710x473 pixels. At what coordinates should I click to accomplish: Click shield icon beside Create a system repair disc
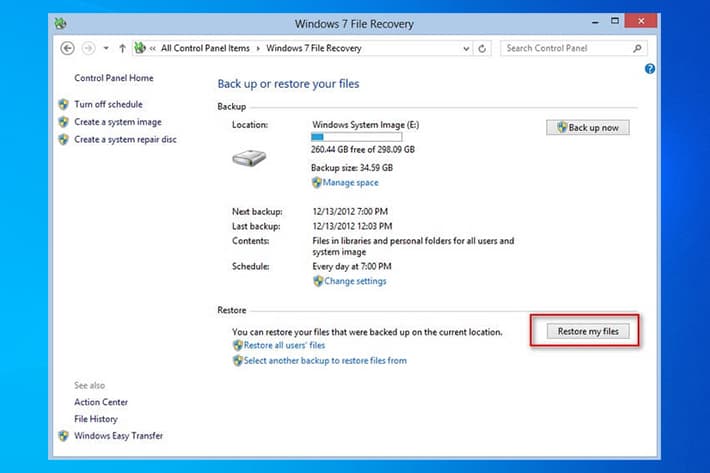tap(63, 140)
